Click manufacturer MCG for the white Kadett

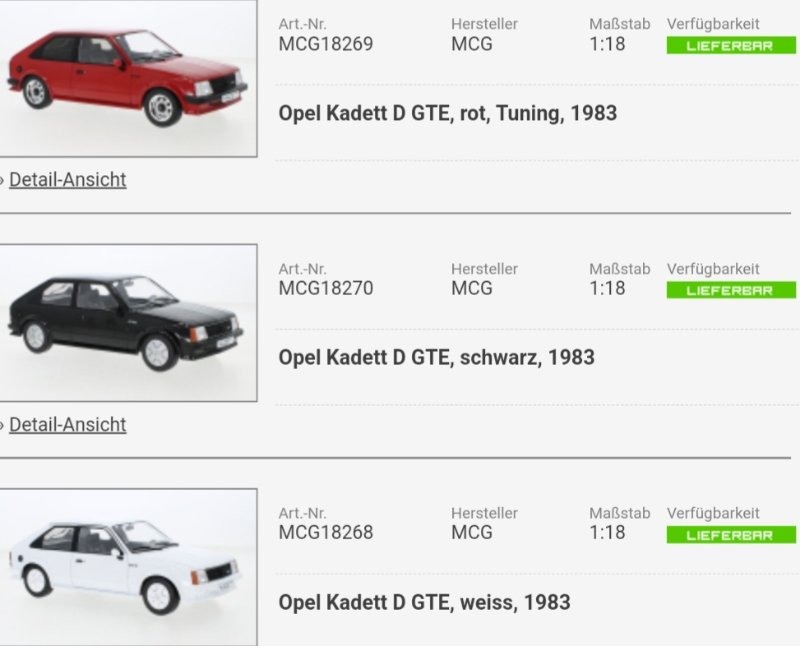(472, 532)
